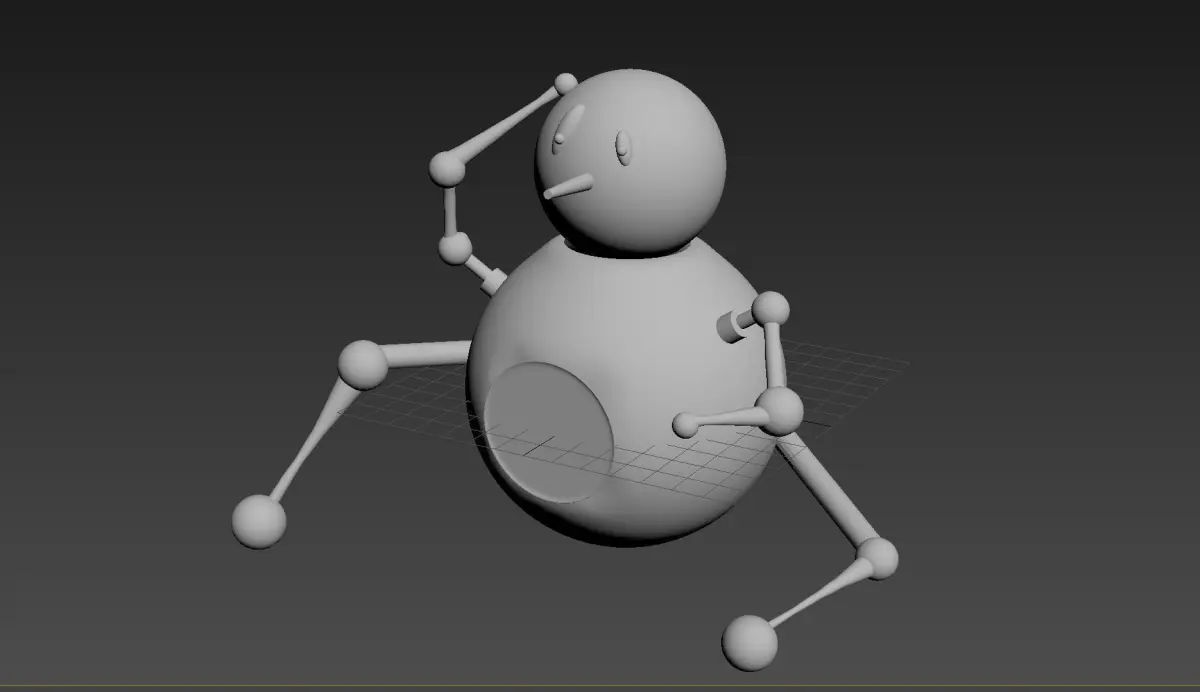Select the foot sphere on the lowered-arm side
The height and width of the screenshot is (692, 1200).
click(x=749, y=642)
